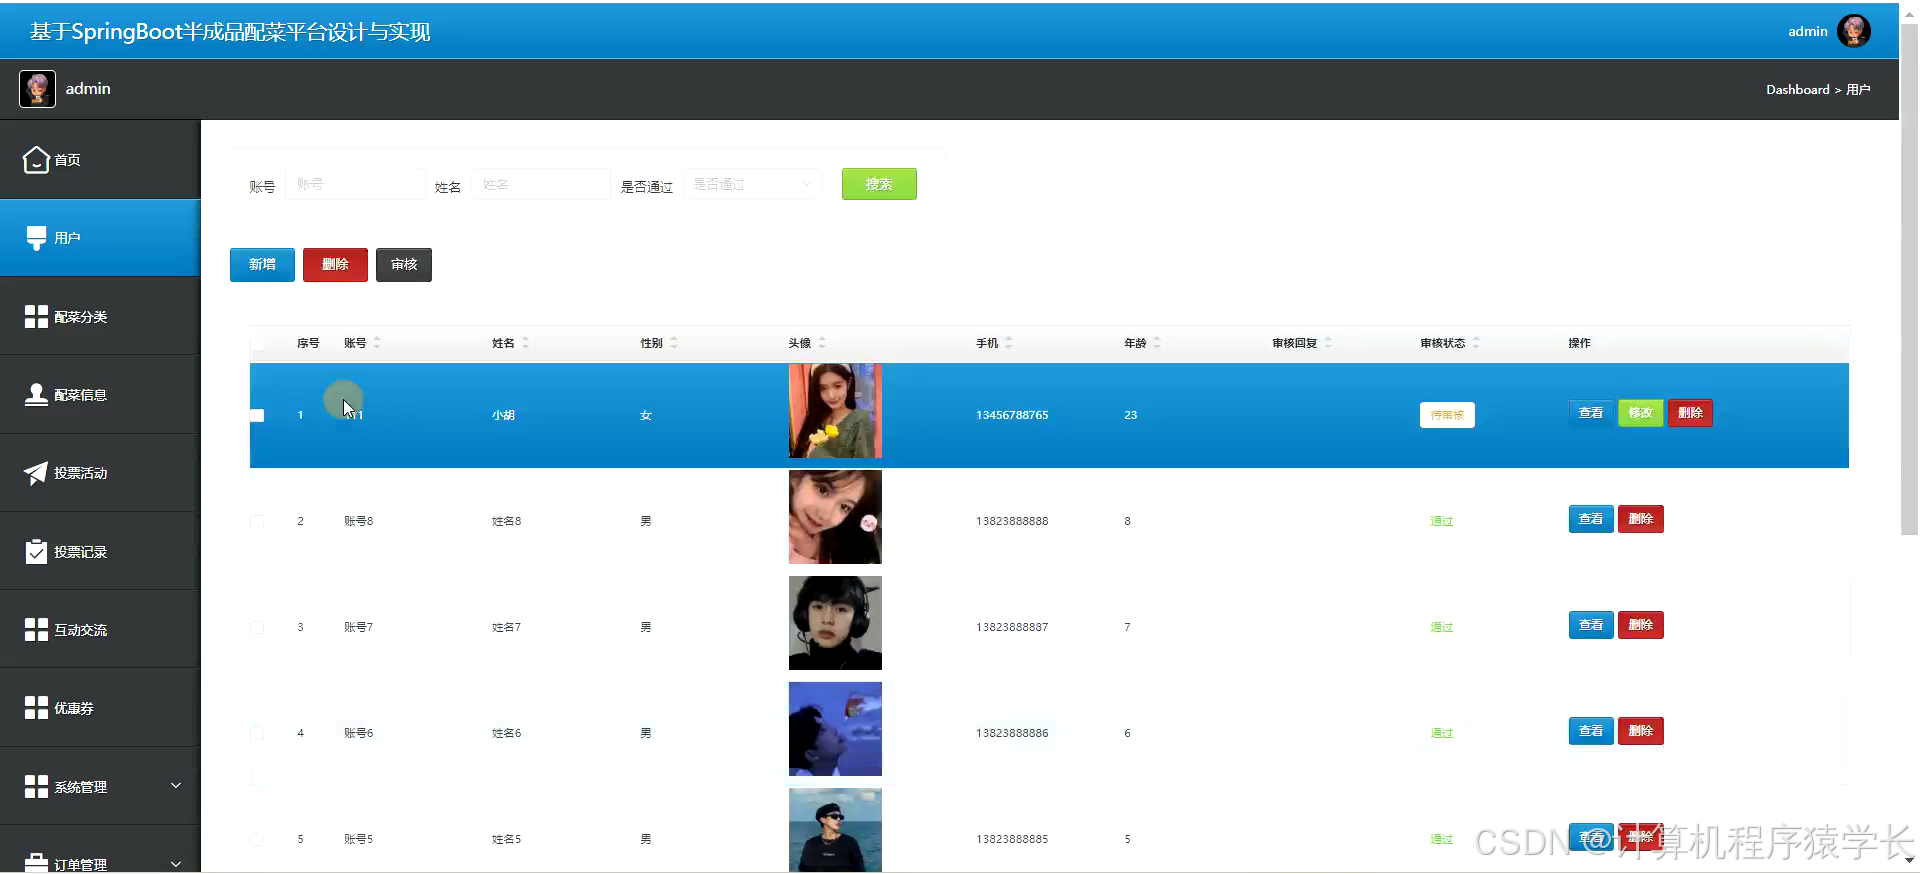The height and width of the screenshot is (874, 1920).
Task: Focus the 姓名 search input
Action: [540, 184]
